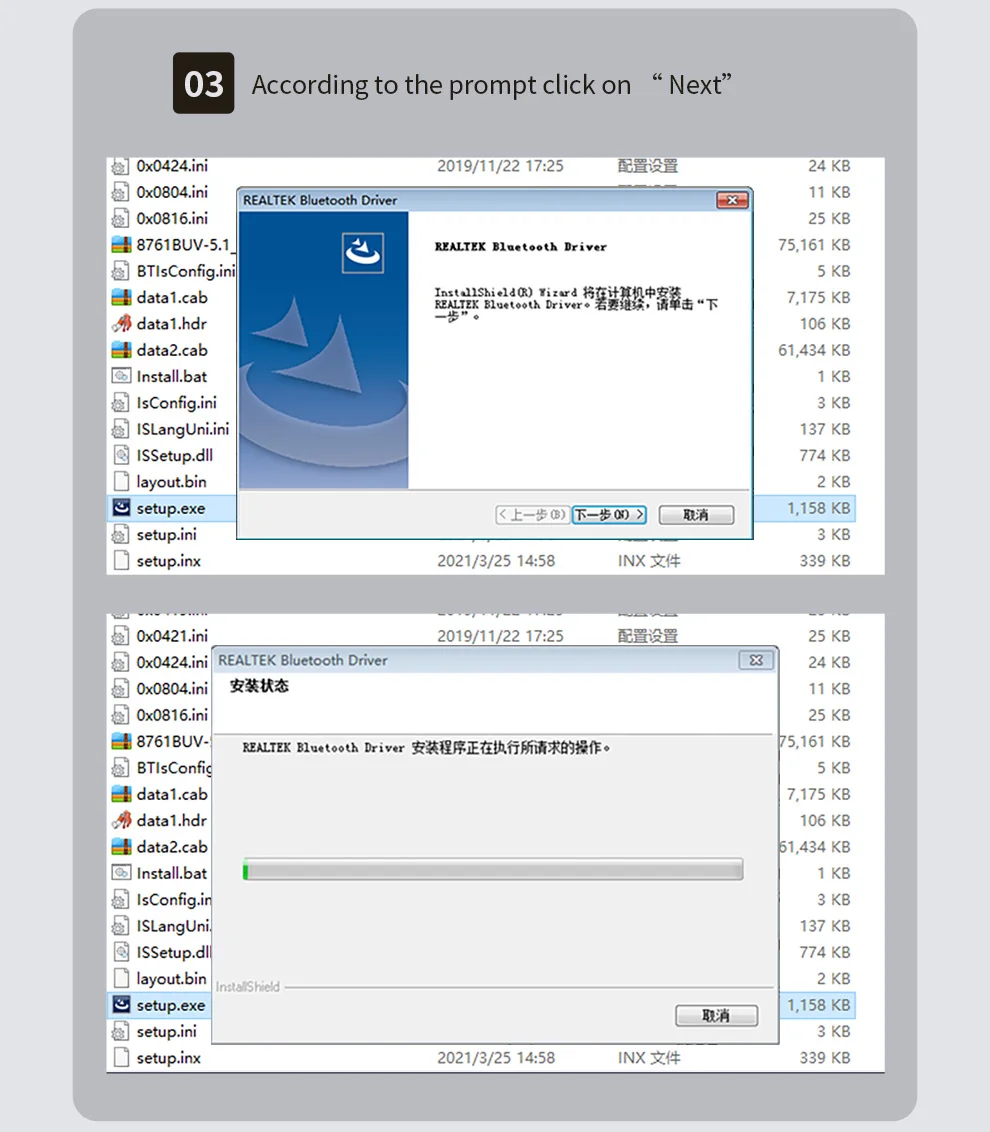This screenshot has height=1132, width=990.
Task: Click the InstallShield logo icon in the wizard banner
Action: coord(362,253)
